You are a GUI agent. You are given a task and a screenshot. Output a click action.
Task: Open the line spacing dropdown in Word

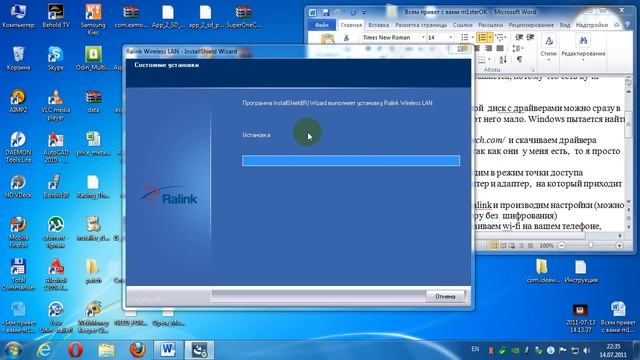click(x=518, y=49)
